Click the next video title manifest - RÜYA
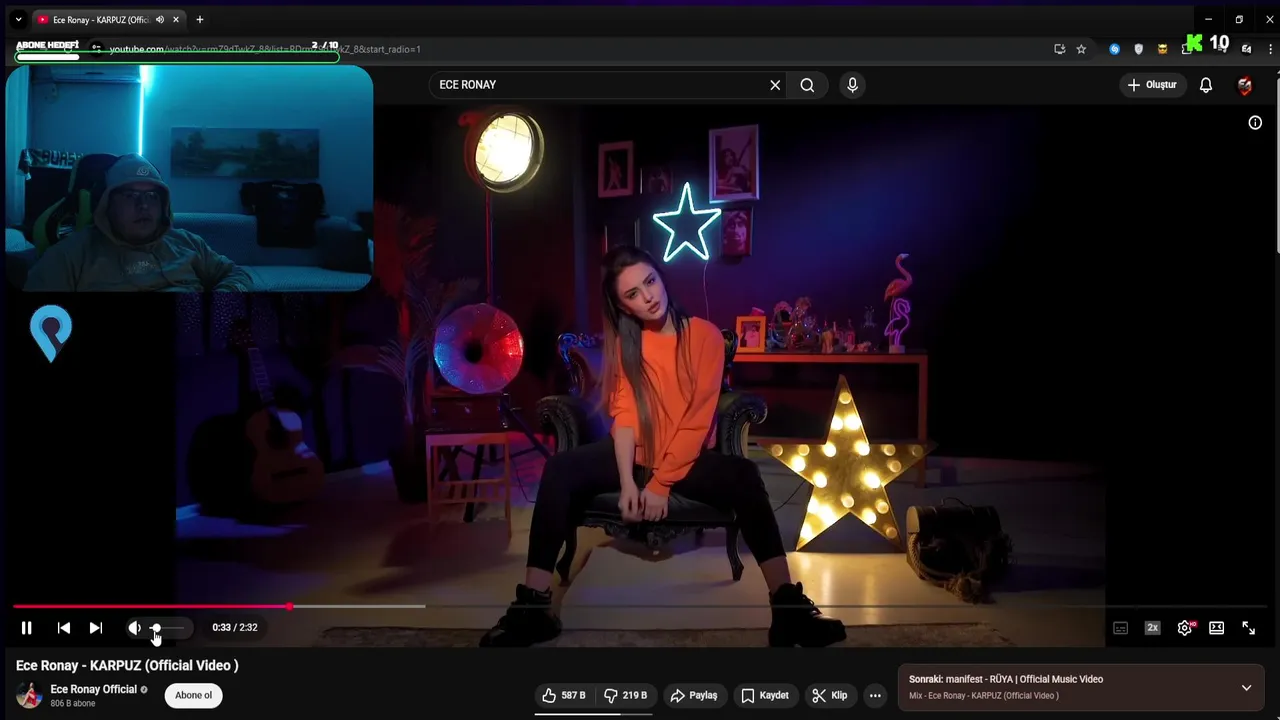Screen dimensions: 1280x720 pos(1024,679)
